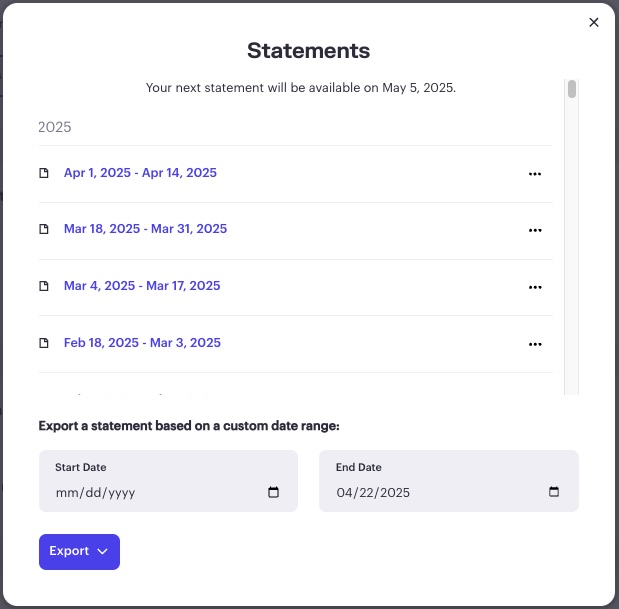Click document icon beside Mar 4, 2025 statement
This screenshot has height=609, width=619.
point(44,286)
